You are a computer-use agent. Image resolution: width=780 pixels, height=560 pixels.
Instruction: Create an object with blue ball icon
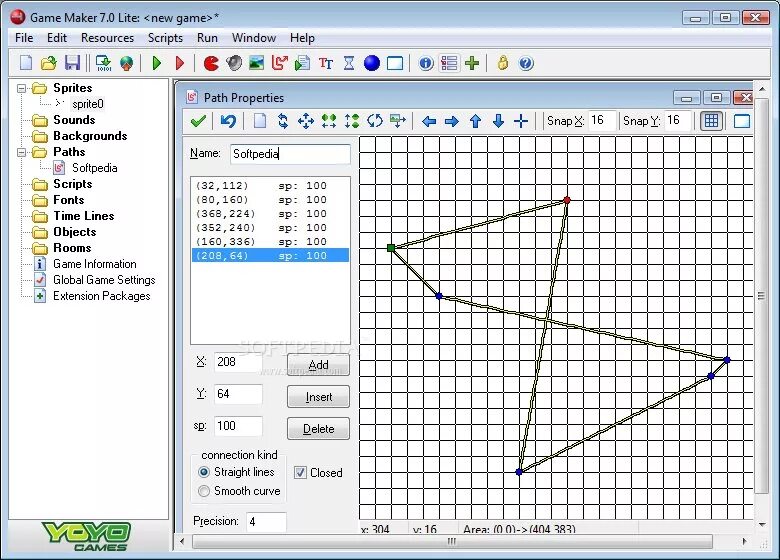(x=372, y=63)
